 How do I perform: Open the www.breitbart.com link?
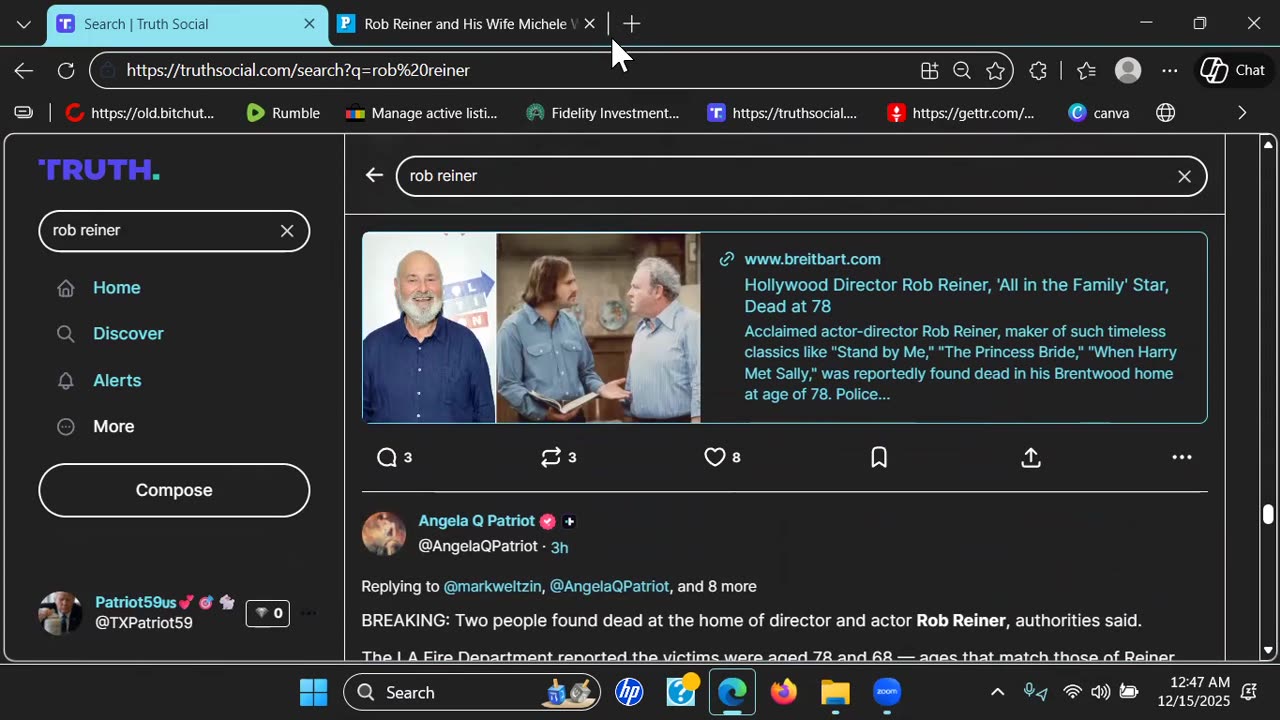coord(812,259)
